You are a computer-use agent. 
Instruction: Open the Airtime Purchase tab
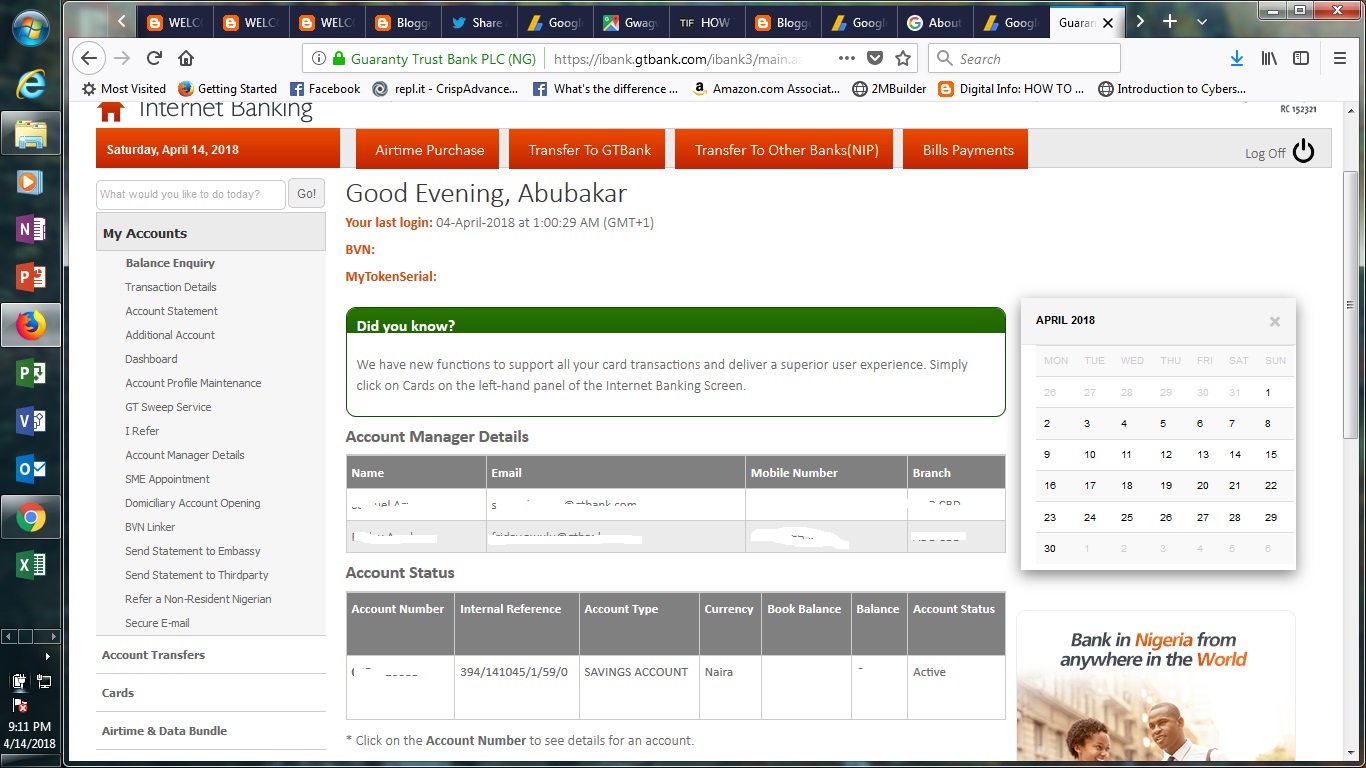(430, 150)
